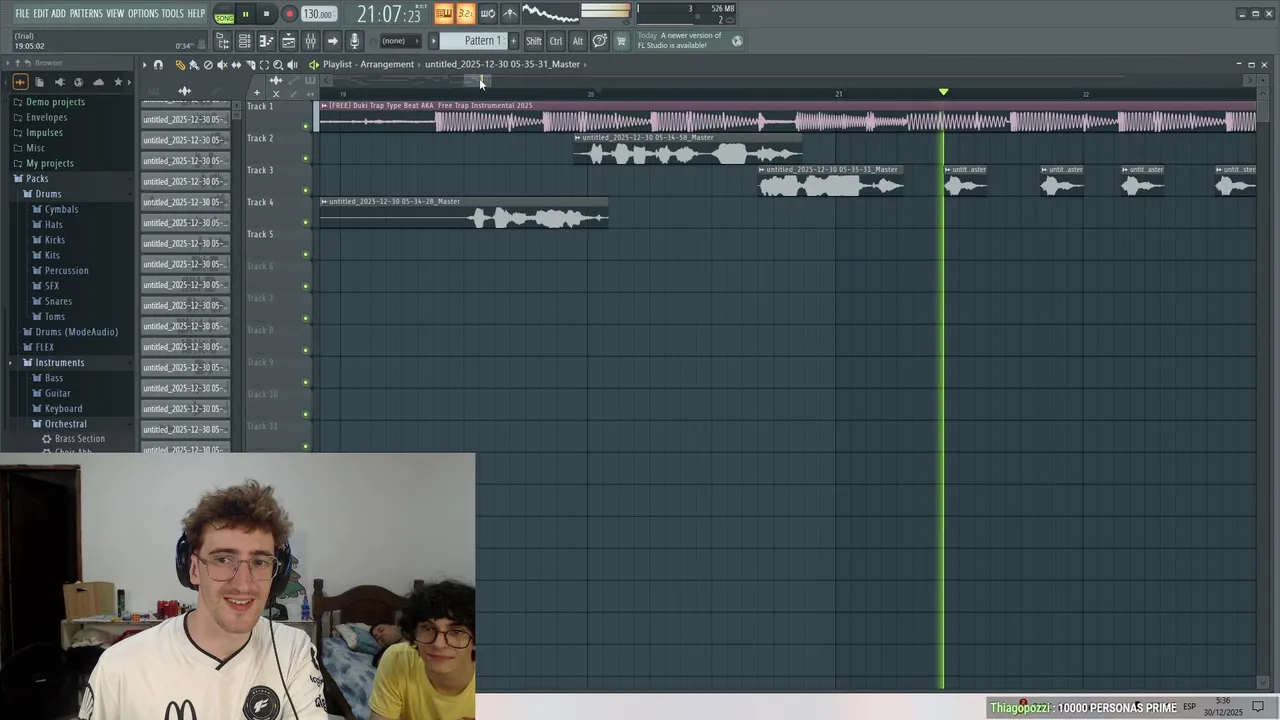Click the right-arrow icon beside the mixer button
Image resolution: width=1280 pixels, height=720 pixels.
click(332, 41)
